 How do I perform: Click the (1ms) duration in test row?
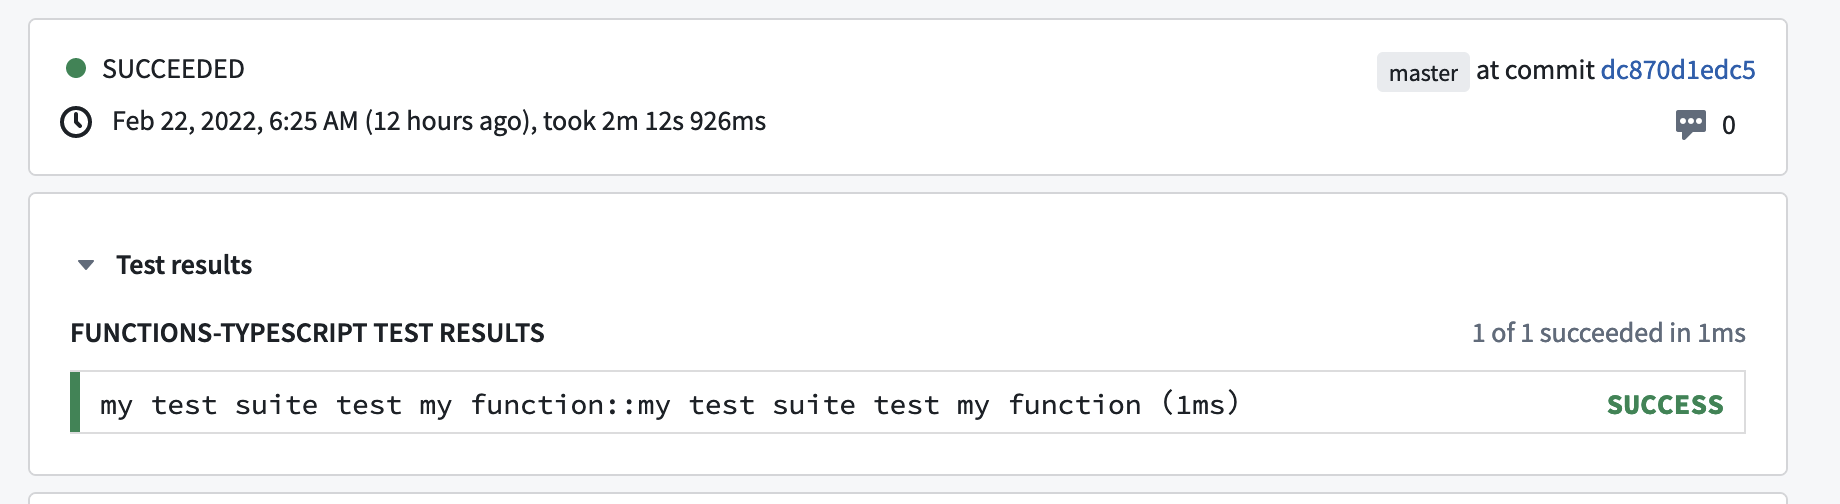[x=1200, y=404]
